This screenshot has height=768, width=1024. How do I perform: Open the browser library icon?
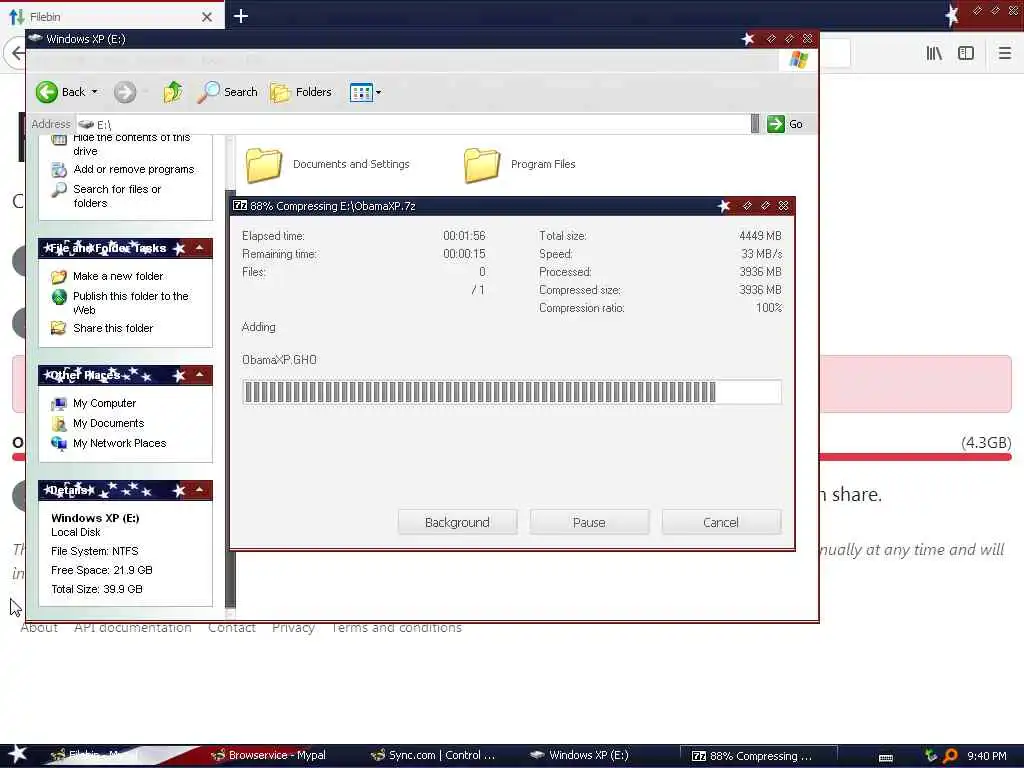934,54
